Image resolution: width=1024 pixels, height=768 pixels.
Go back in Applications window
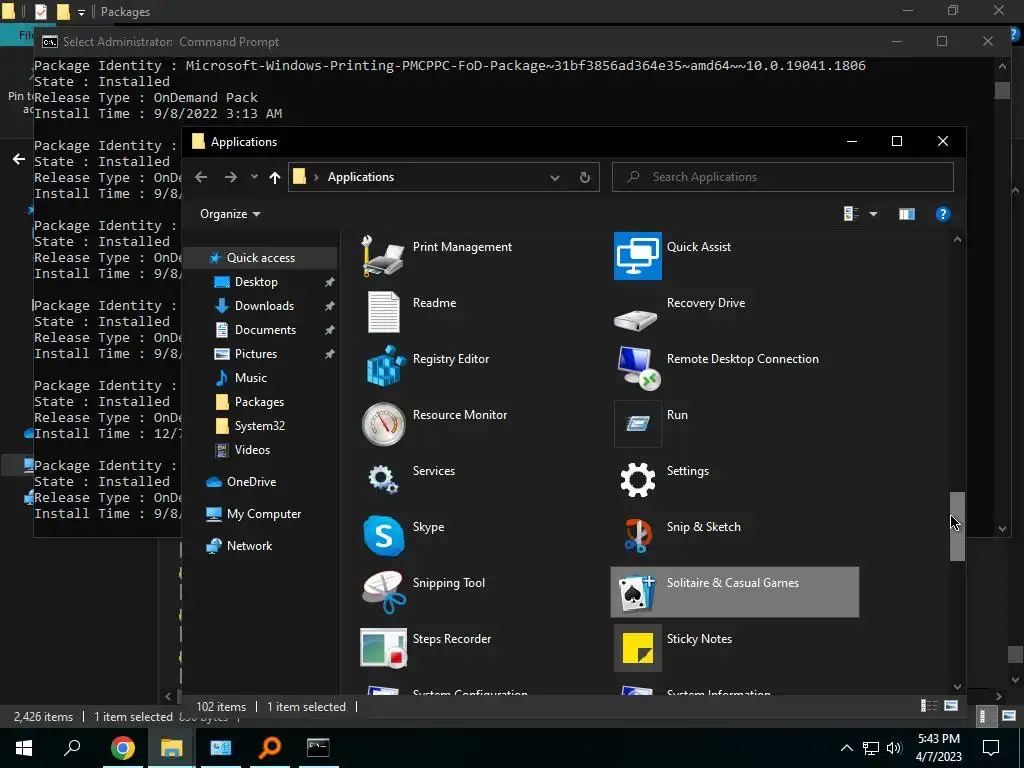(x=201, y=177)
